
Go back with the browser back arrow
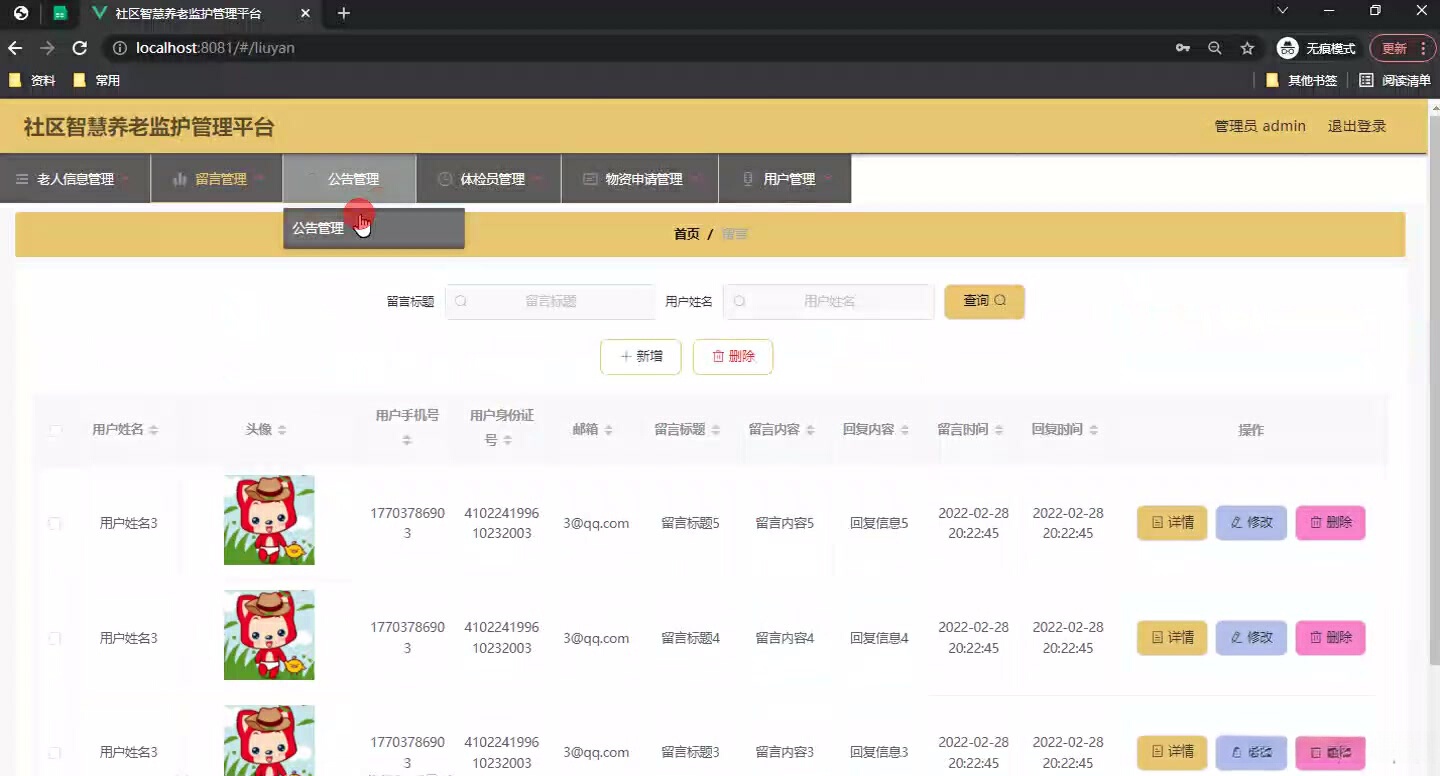coord(15,48)
